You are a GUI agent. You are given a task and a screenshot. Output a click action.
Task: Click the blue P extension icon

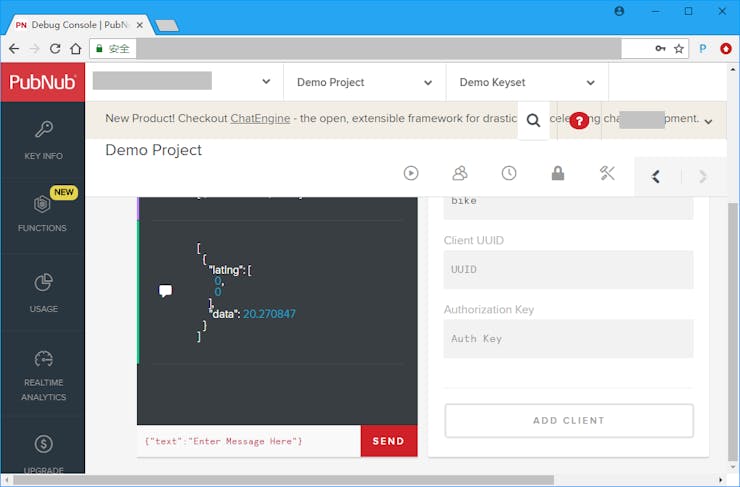703,49
